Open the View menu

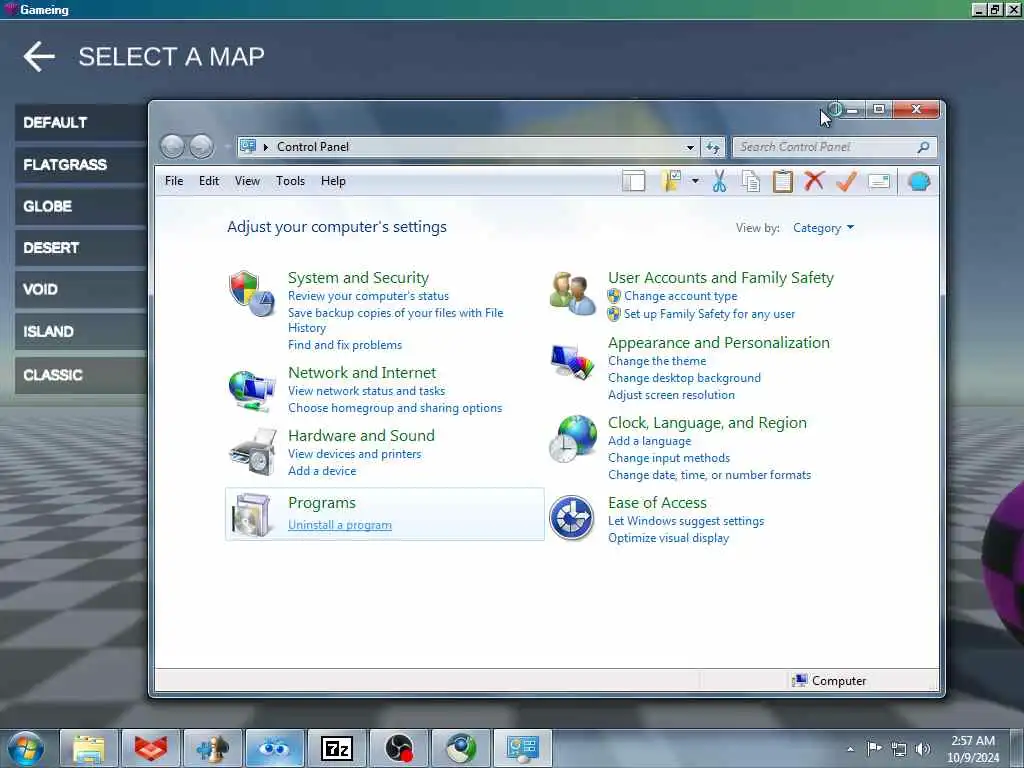248,181
